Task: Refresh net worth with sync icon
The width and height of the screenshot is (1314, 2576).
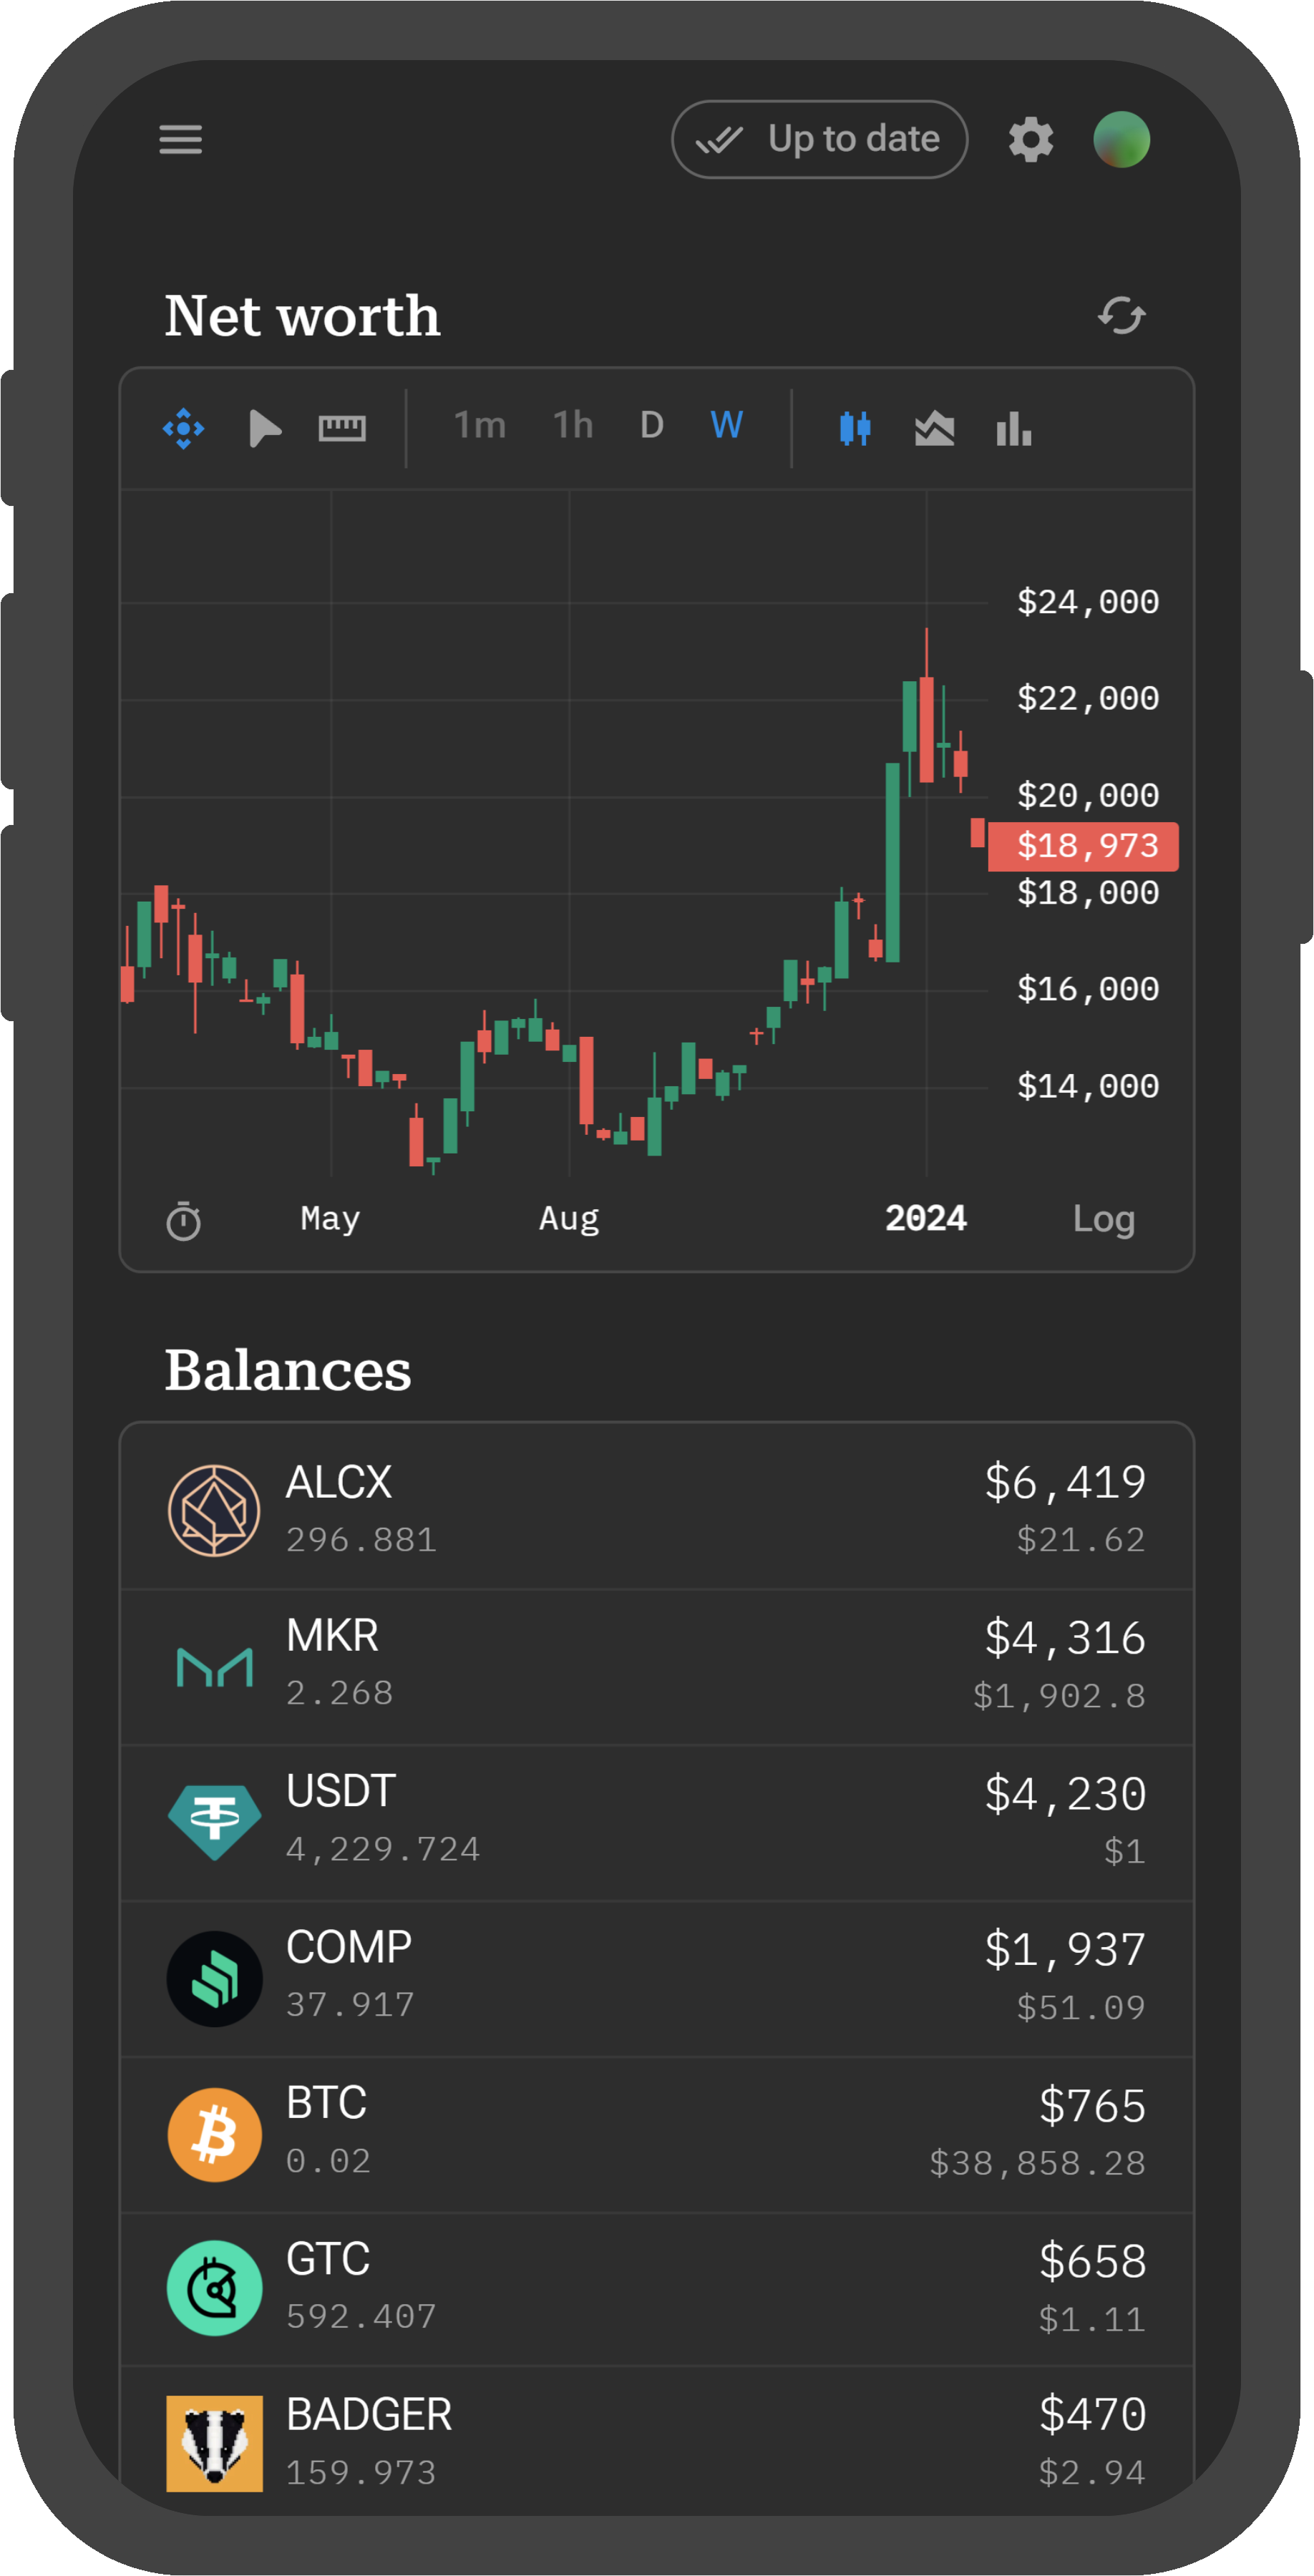Action: pyautogui.click(x=1120, y=316)
